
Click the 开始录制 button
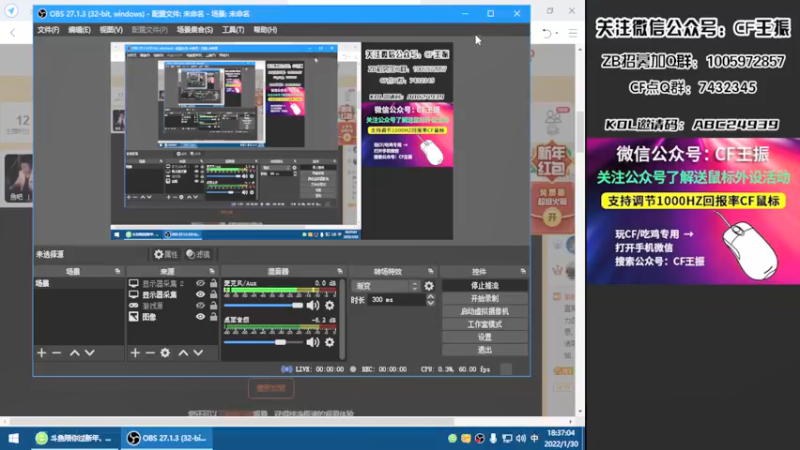(485, 298)
